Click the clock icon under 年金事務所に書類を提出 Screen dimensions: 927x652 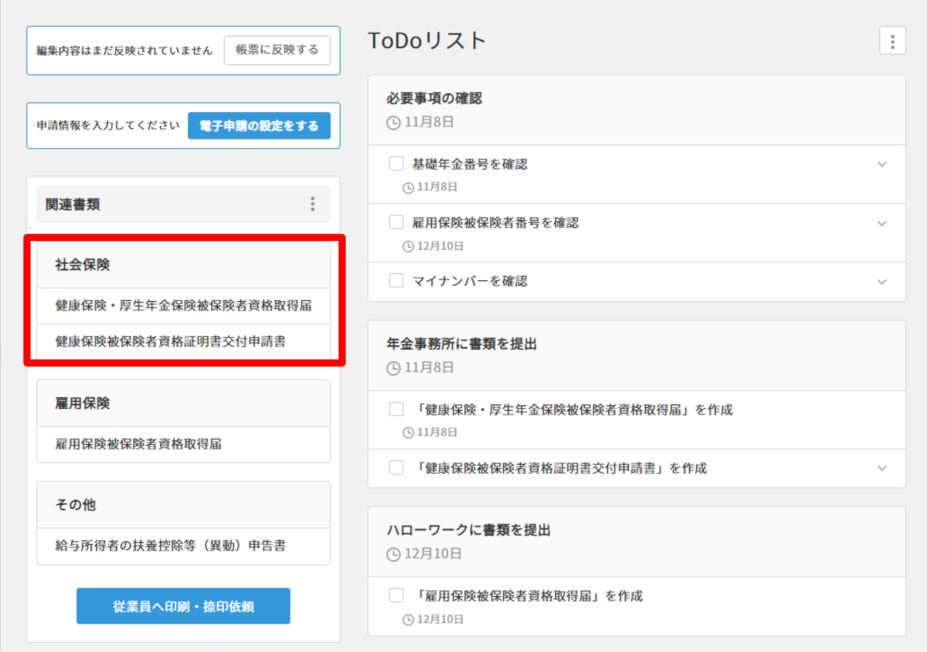tap(393, 368)
